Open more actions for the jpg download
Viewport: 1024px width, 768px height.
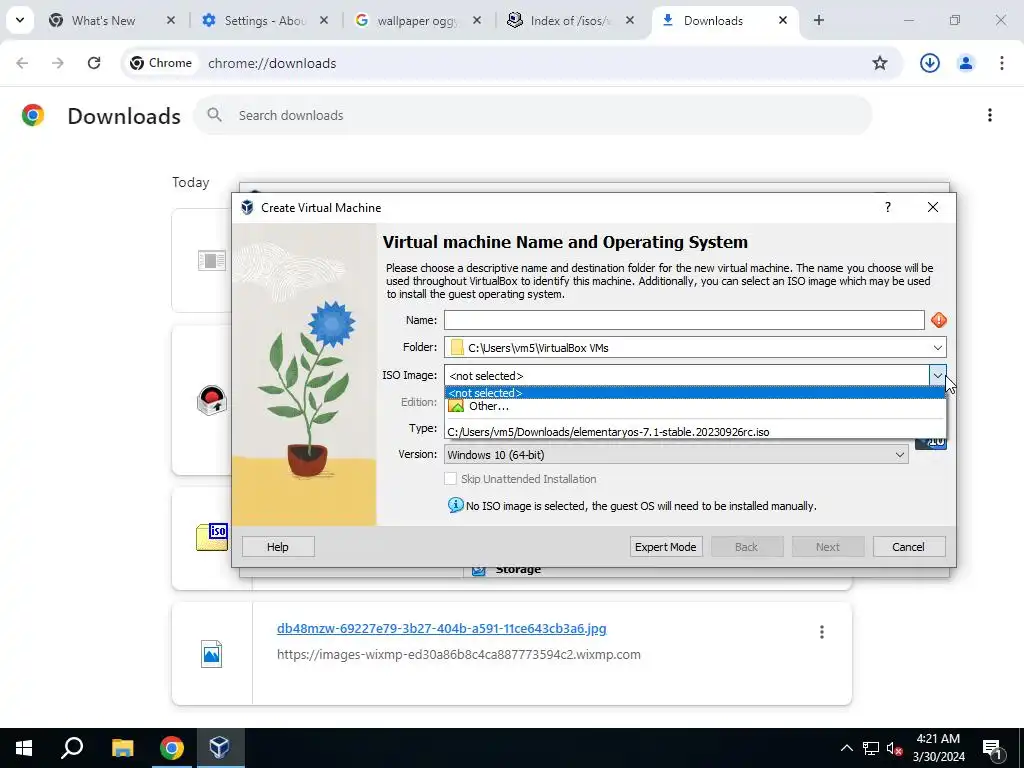(x=822, y=632)
